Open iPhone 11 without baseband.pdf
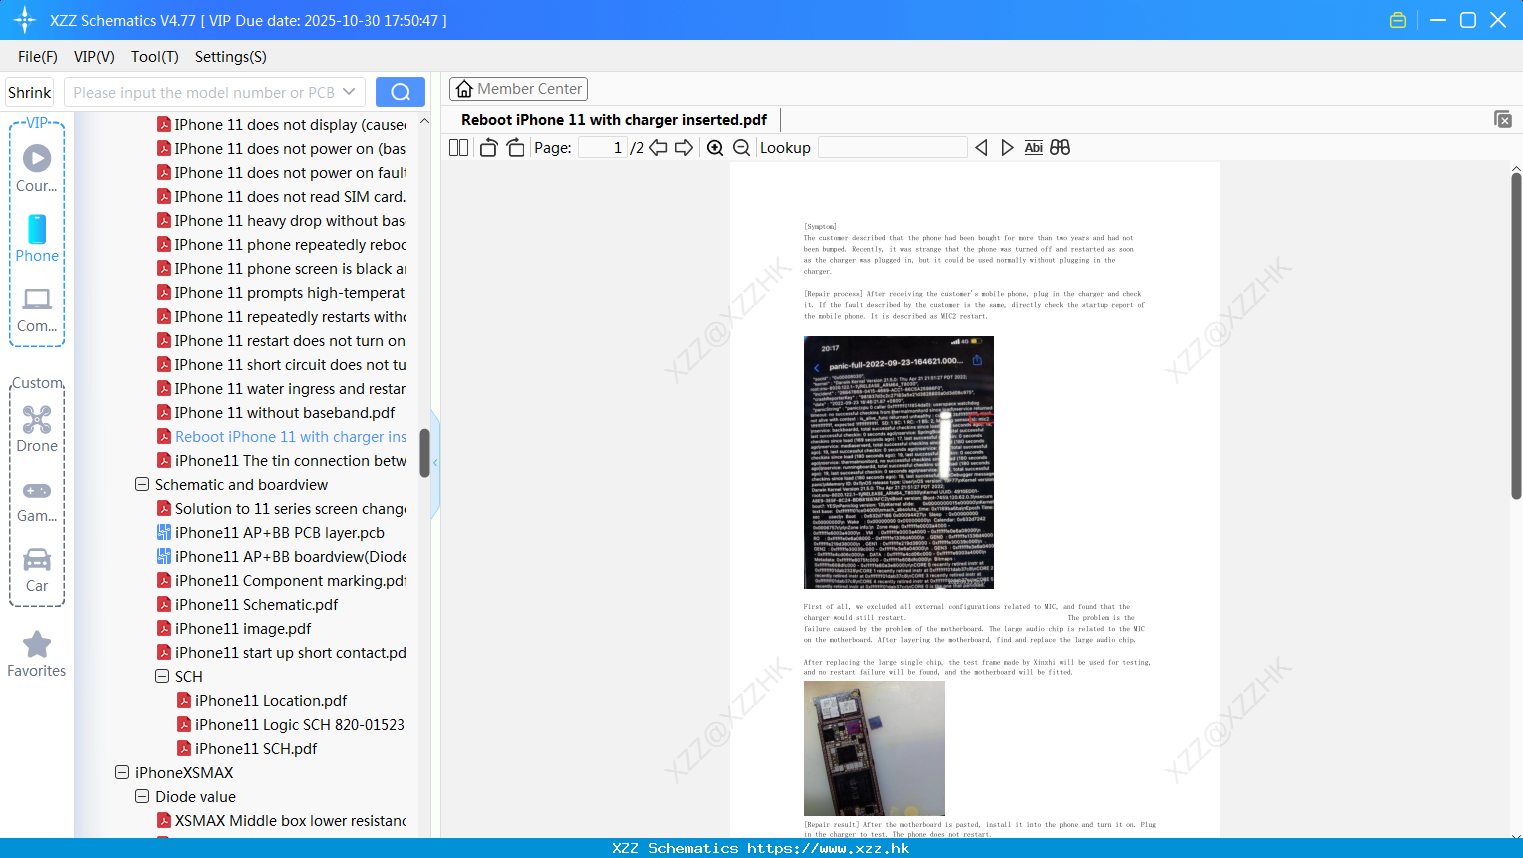Screen dimensions: 1523x858 285,412
